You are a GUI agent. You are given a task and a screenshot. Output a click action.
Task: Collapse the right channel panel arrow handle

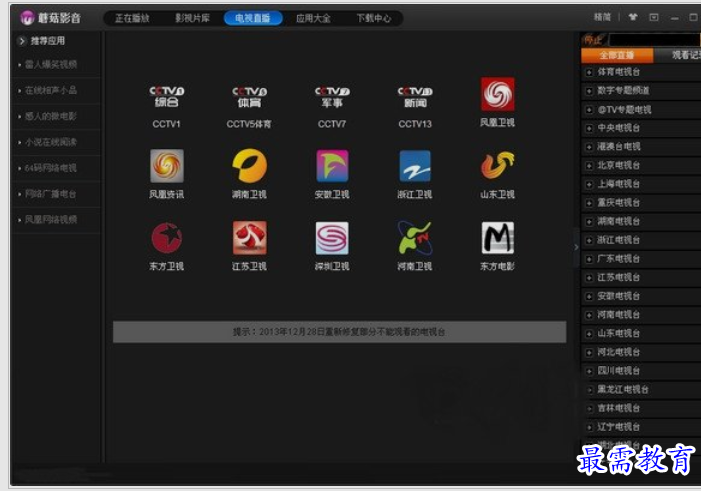pos(576,247)
